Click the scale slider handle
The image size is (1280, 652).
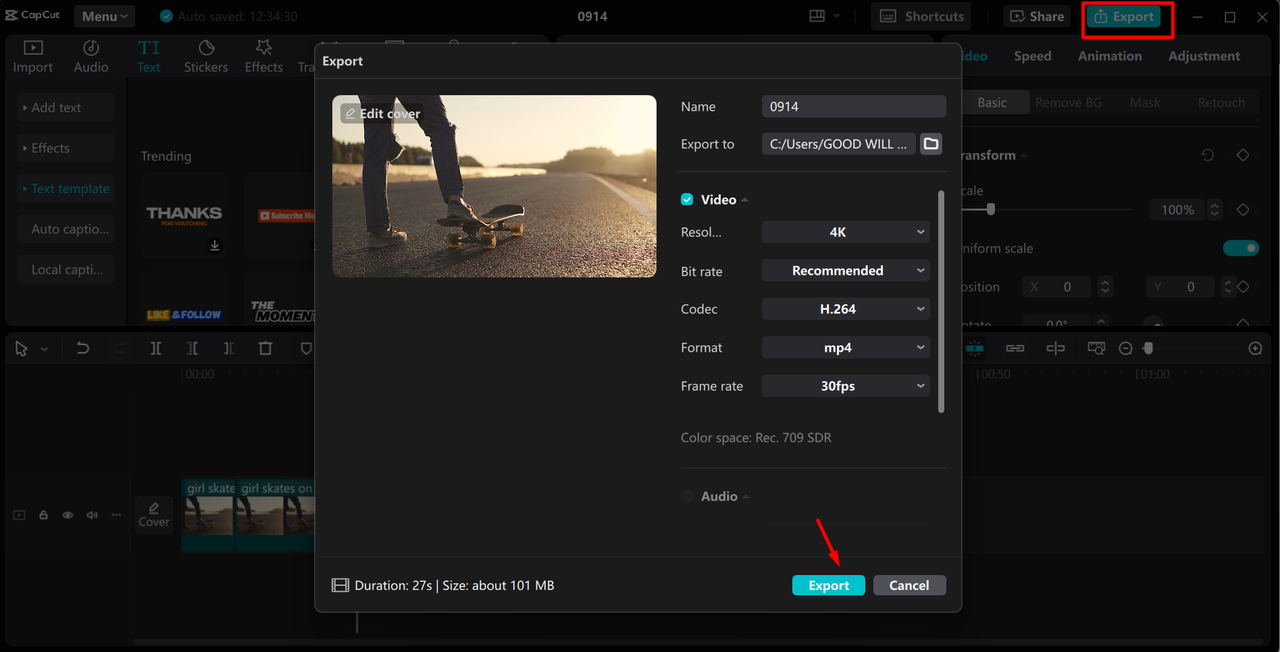pyautogui.click(x=991, y=209)
